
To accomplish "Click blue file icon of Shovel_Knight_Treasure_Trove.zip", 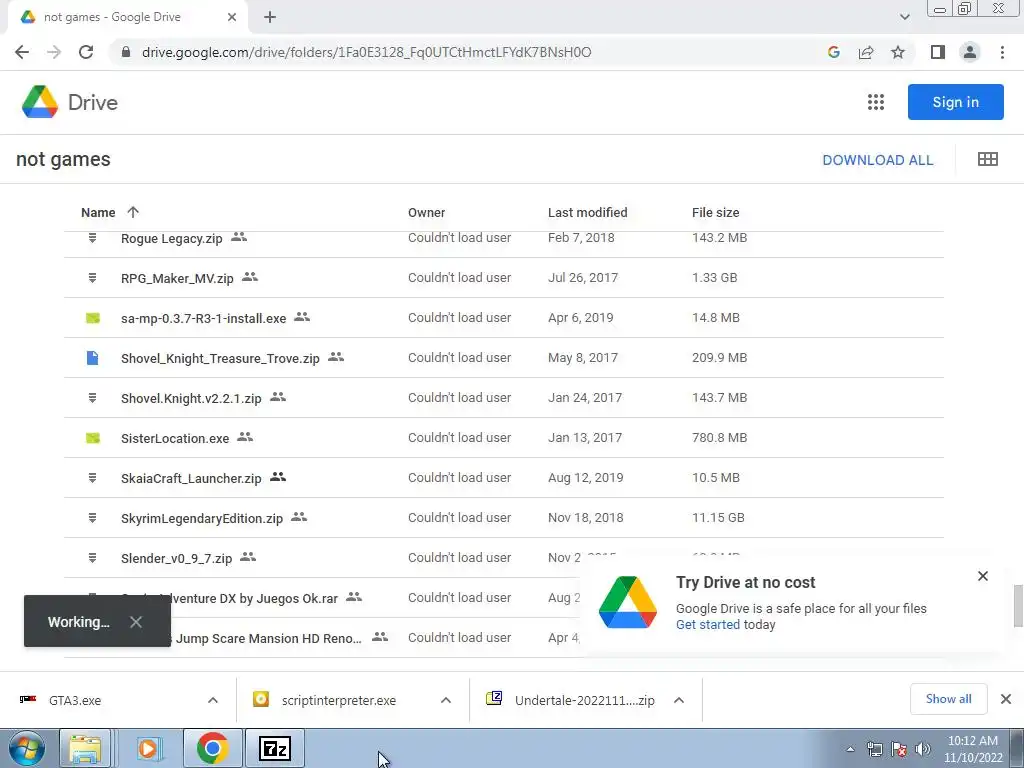I will coord(93,358).
